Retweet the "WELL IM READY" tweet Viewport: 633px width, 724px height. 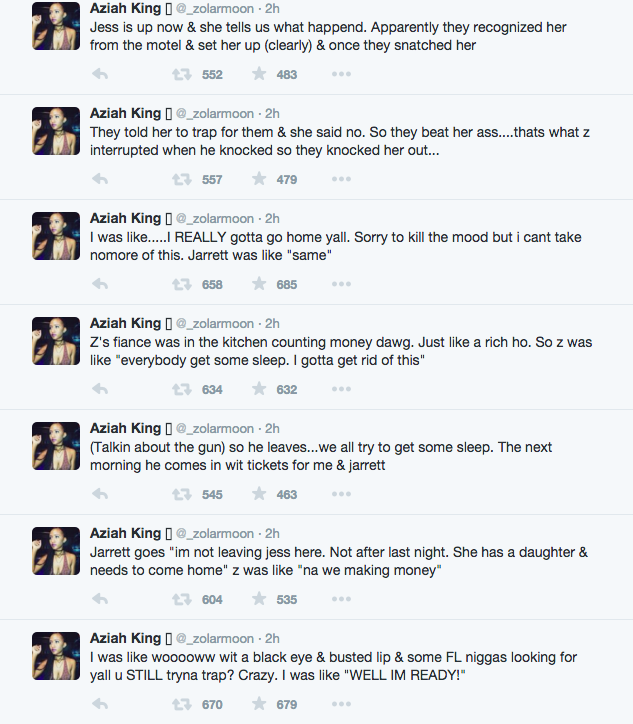point(181,704)
